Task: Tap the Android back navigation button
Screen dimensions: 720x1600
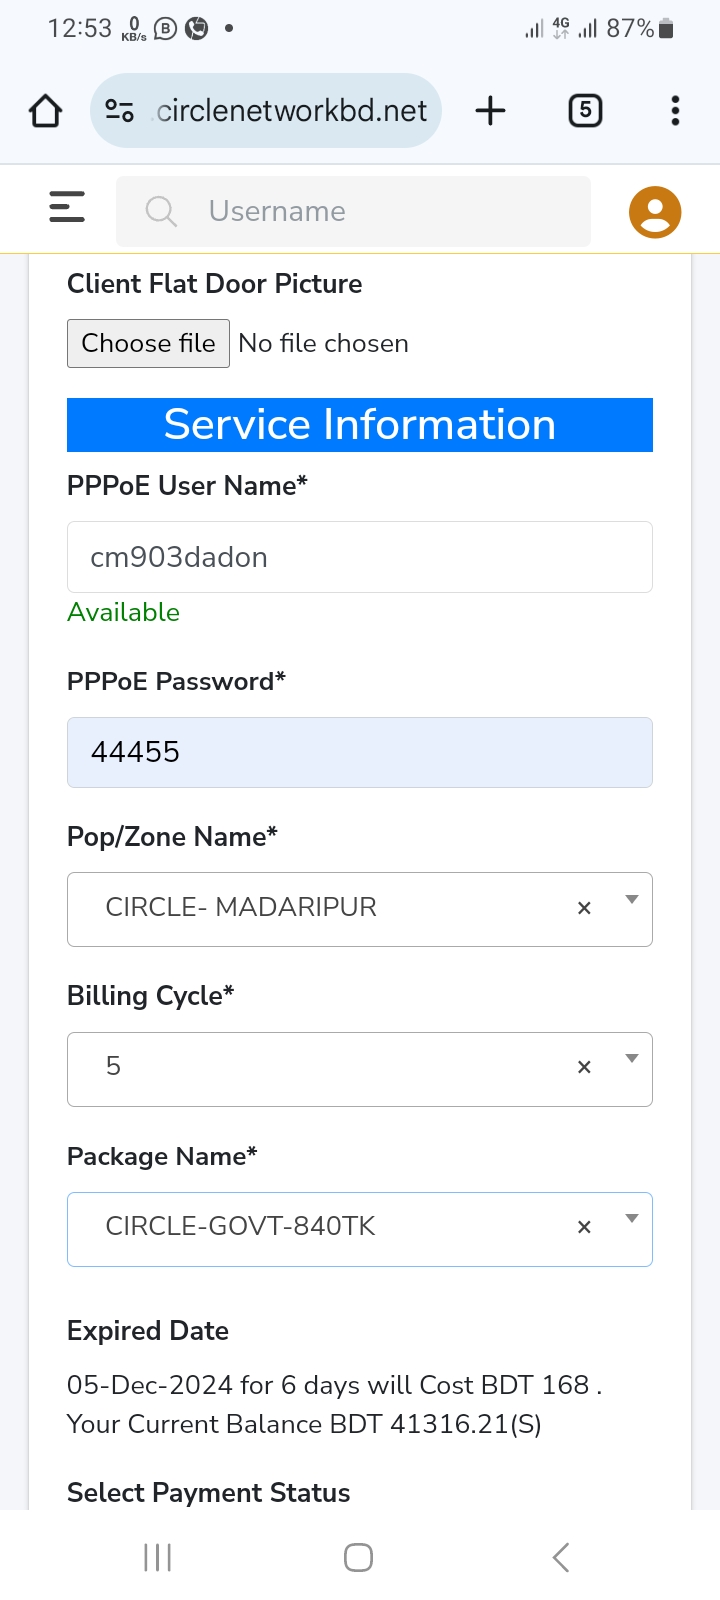Action: click(561, 1557)
